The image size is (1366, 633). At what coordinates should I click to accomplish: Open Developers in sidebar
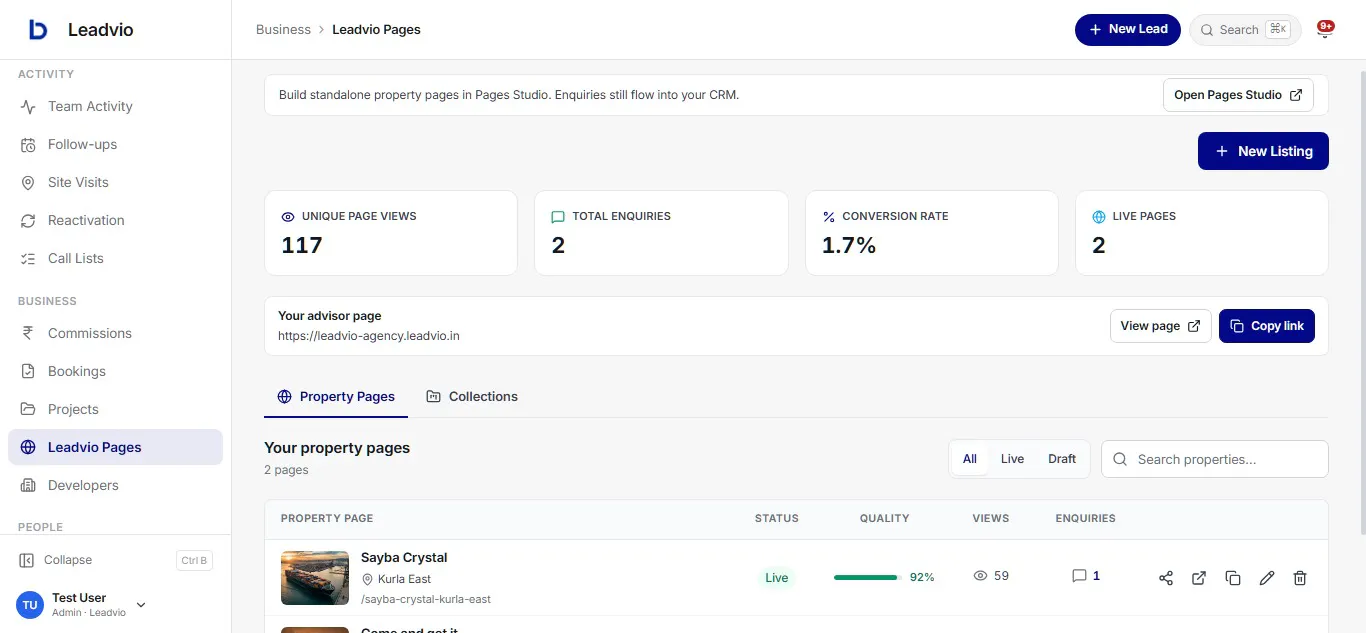(115, 485)
